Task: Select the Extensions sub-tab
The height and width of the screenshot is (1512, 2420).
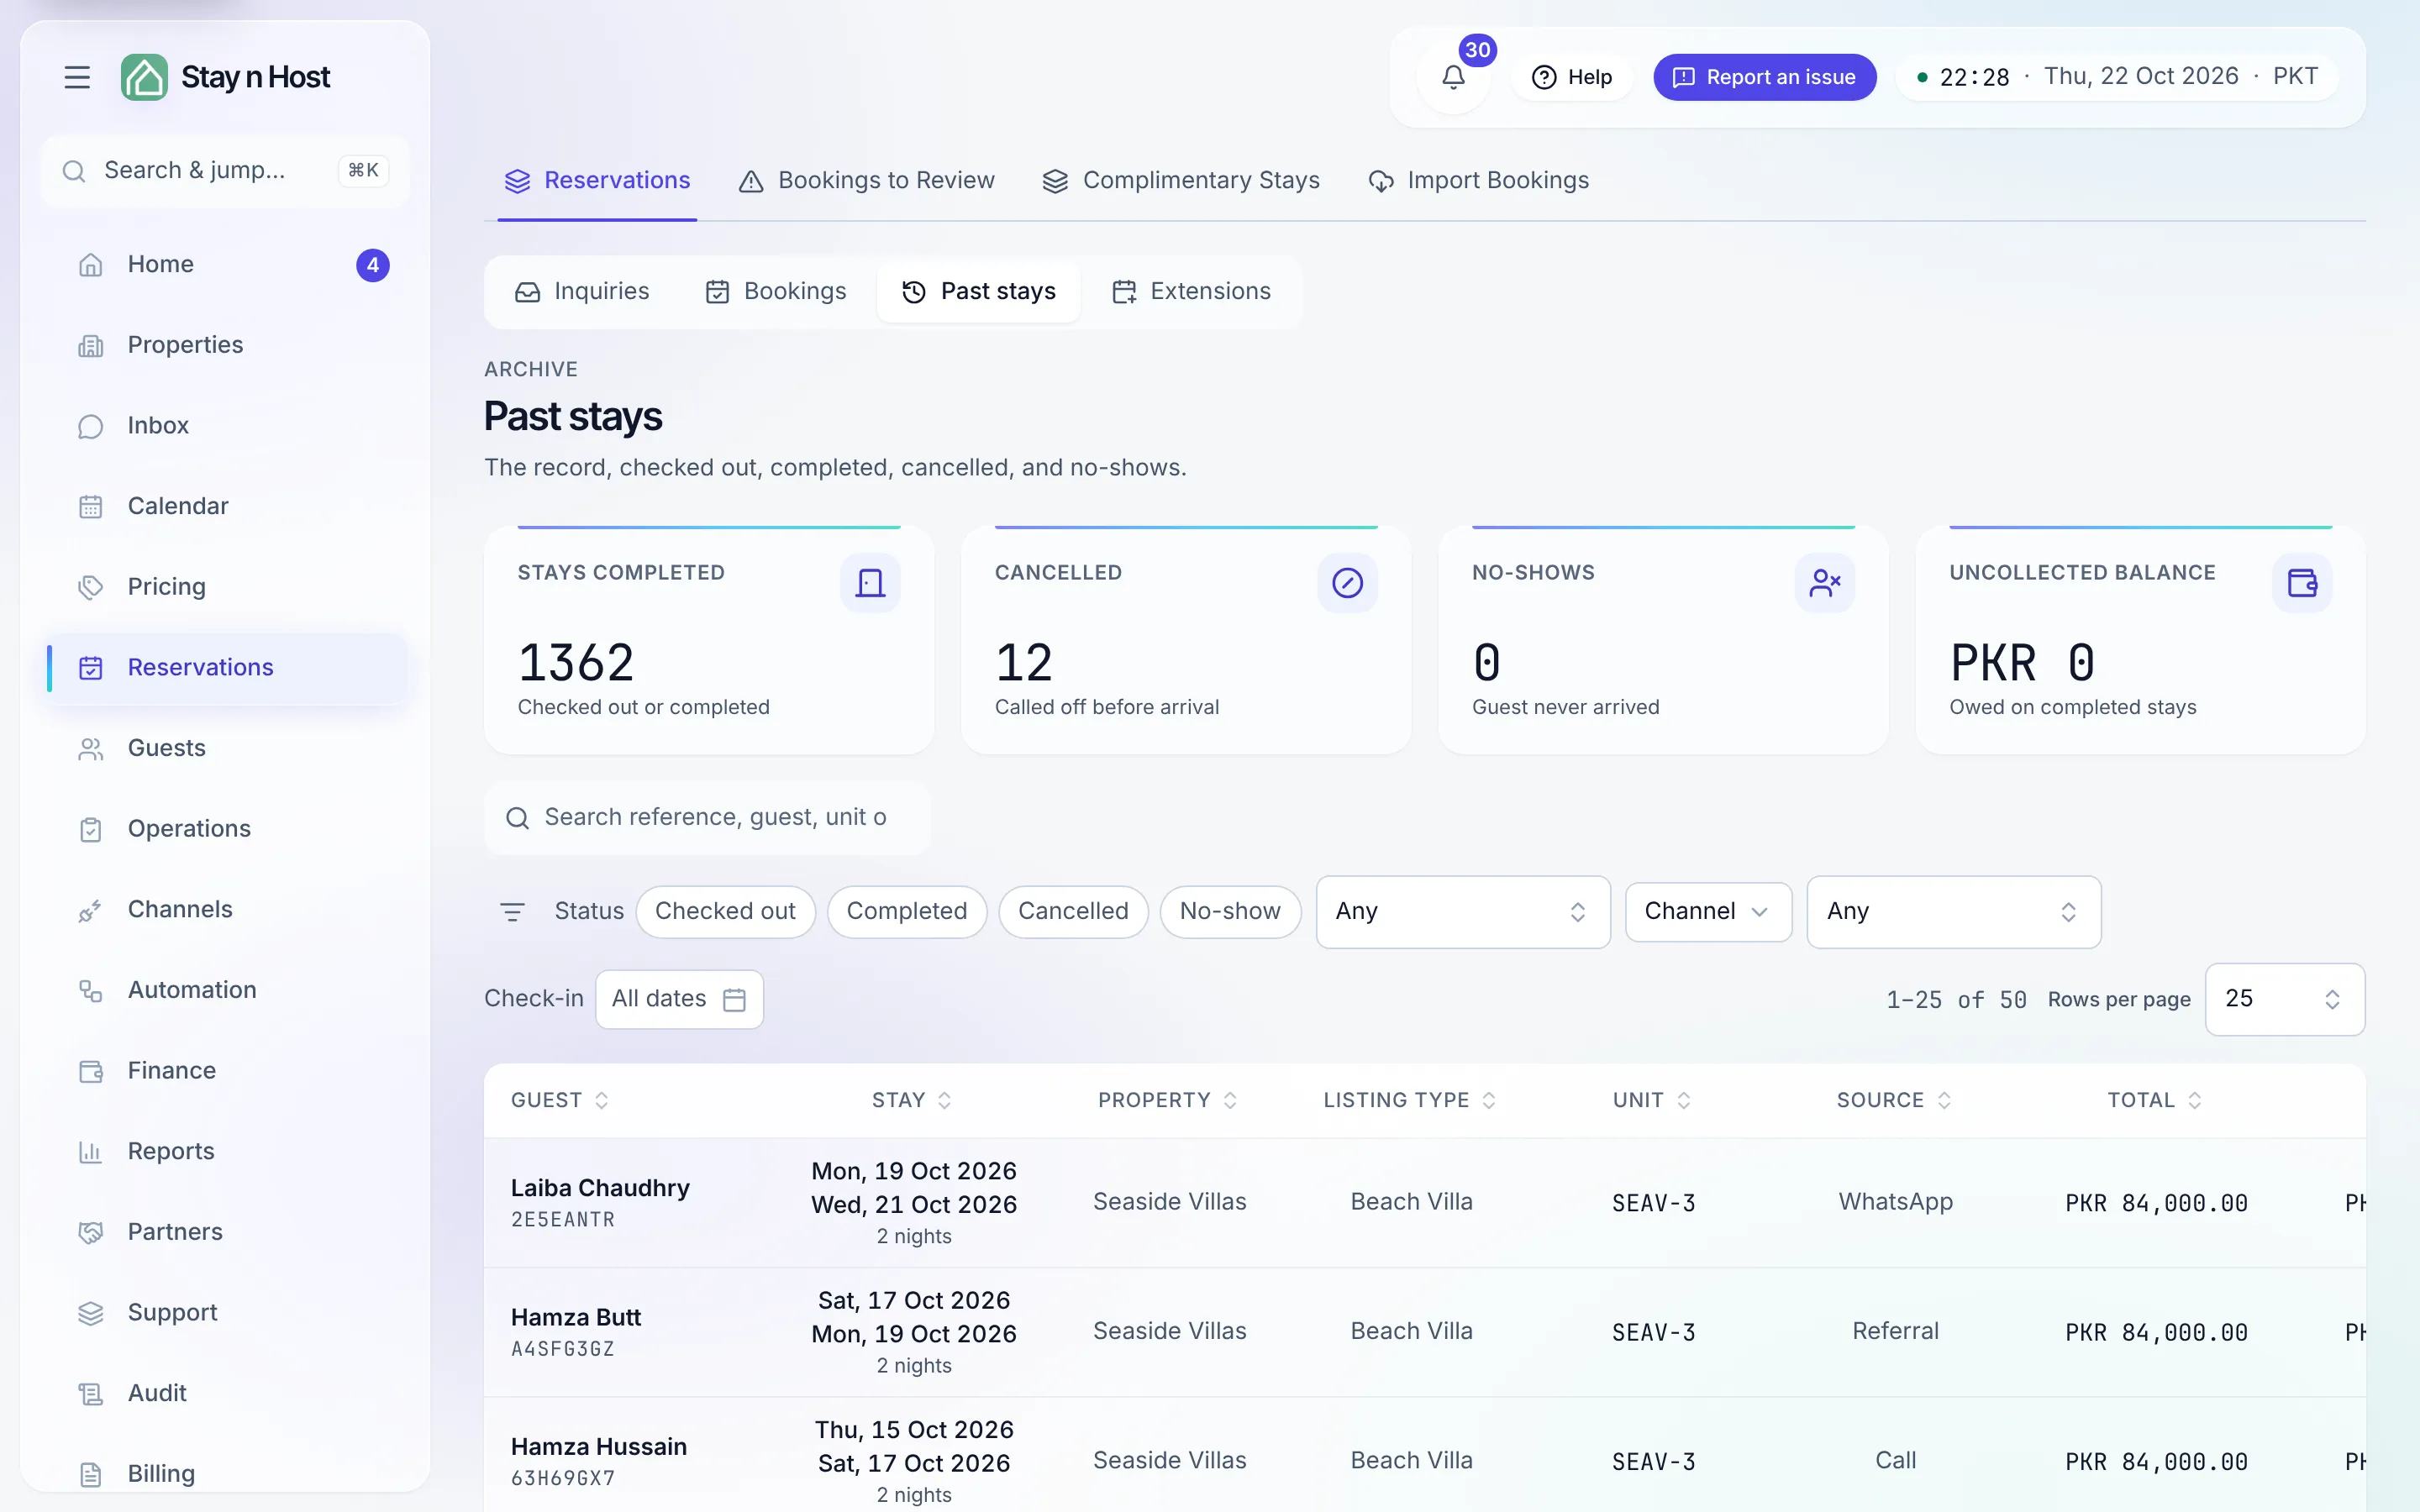Action: coord(1191,292)
